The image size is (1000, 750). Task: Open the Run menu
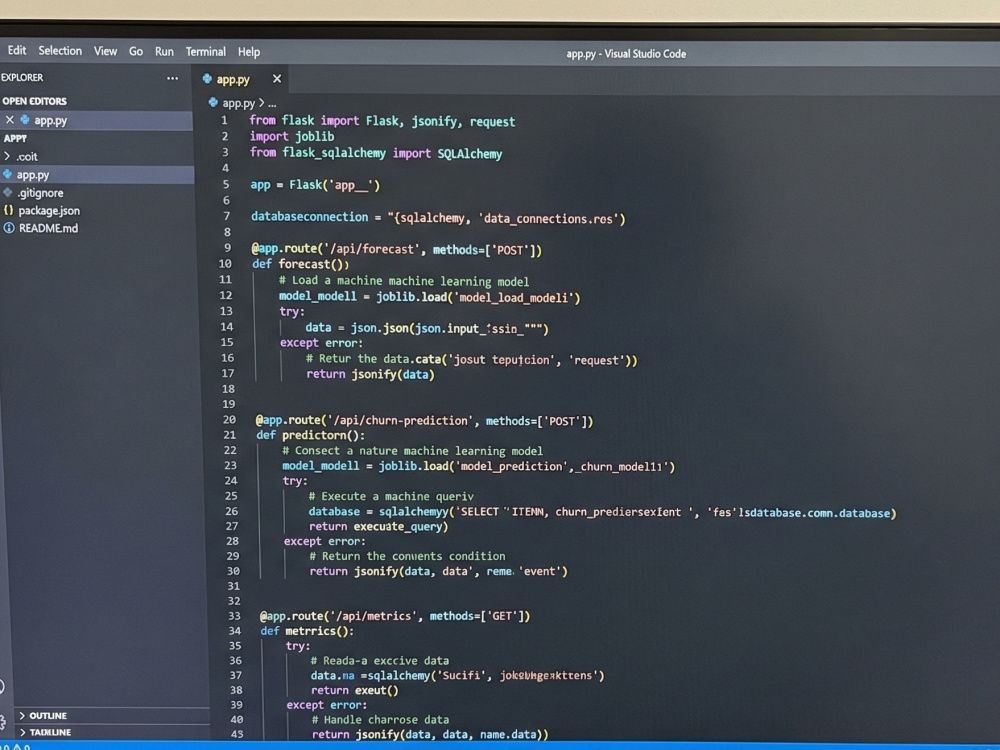pyautogui.click(x=164, y=52)
